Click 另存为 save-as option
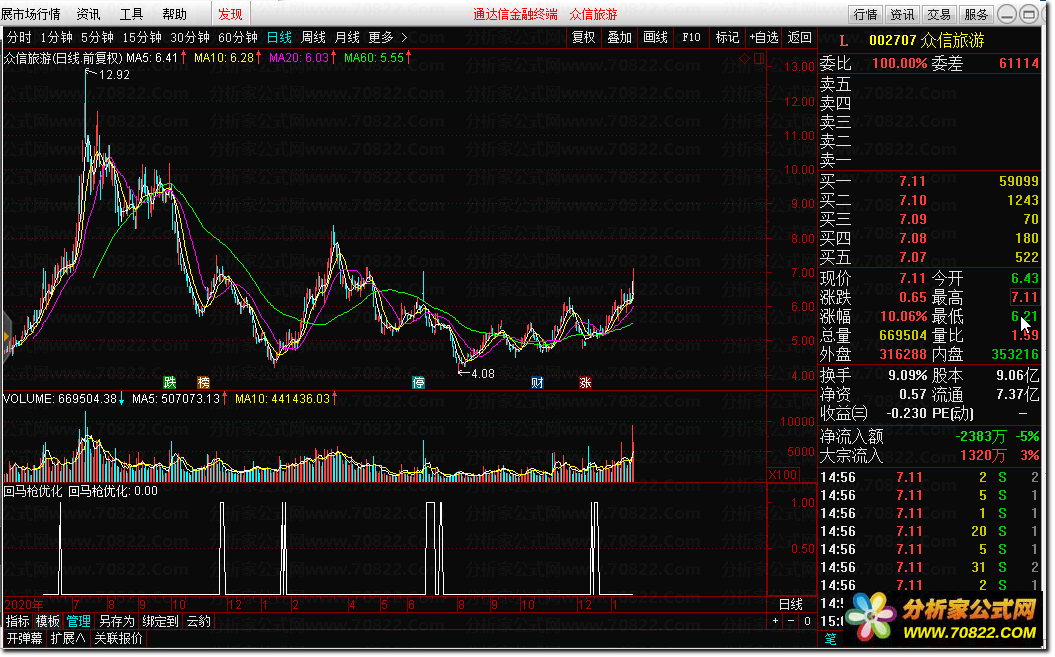Image resolution: width=1055 pixels, height=657 pixels. tap(116, 621)
